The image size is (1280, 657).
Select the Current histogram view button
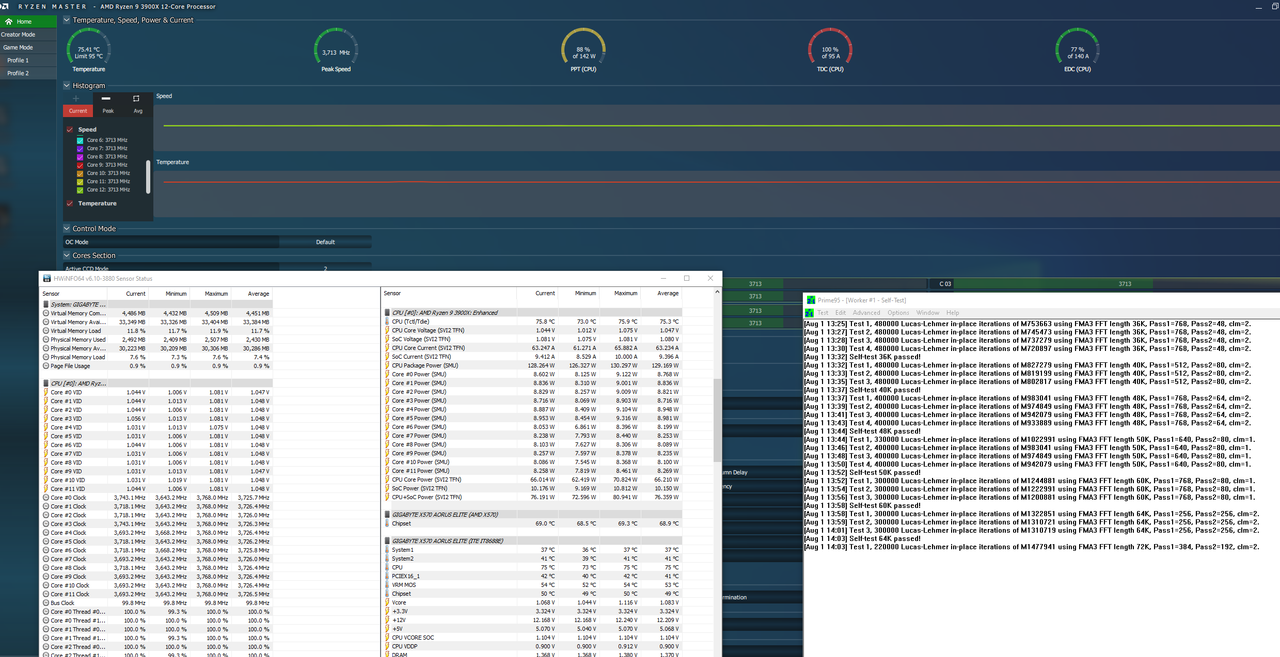tap(78, 111)
